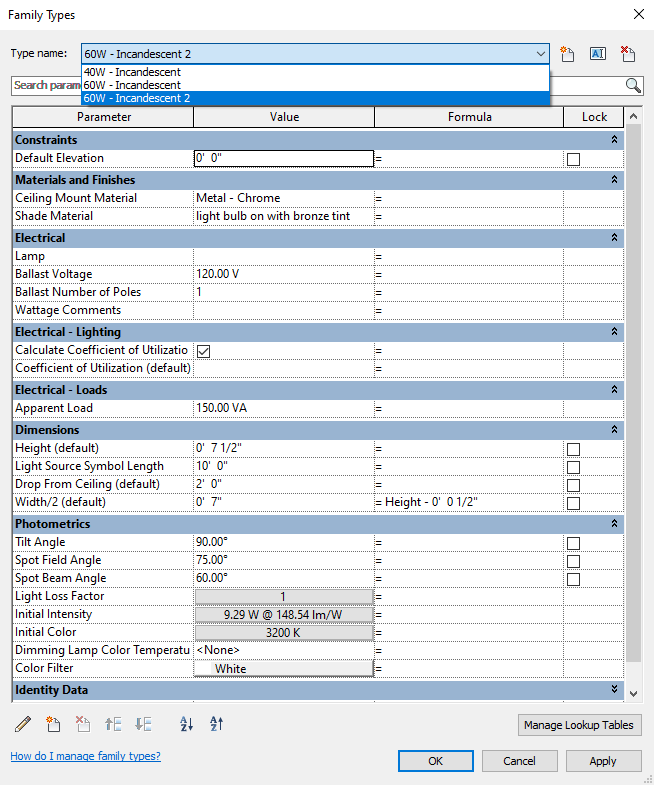Click the Manage Lookup Tables button
The image size is (654, 785).
point(580,725)
